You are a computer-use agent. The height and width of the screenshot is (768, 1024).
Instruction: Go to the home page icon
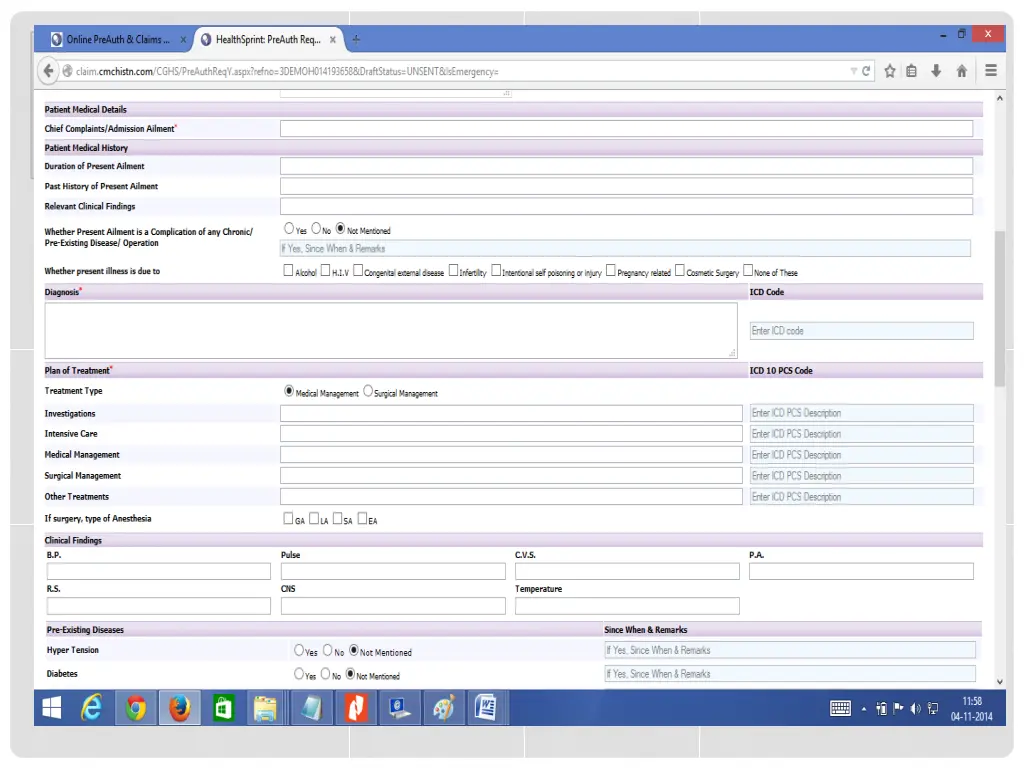coord(961,71)
